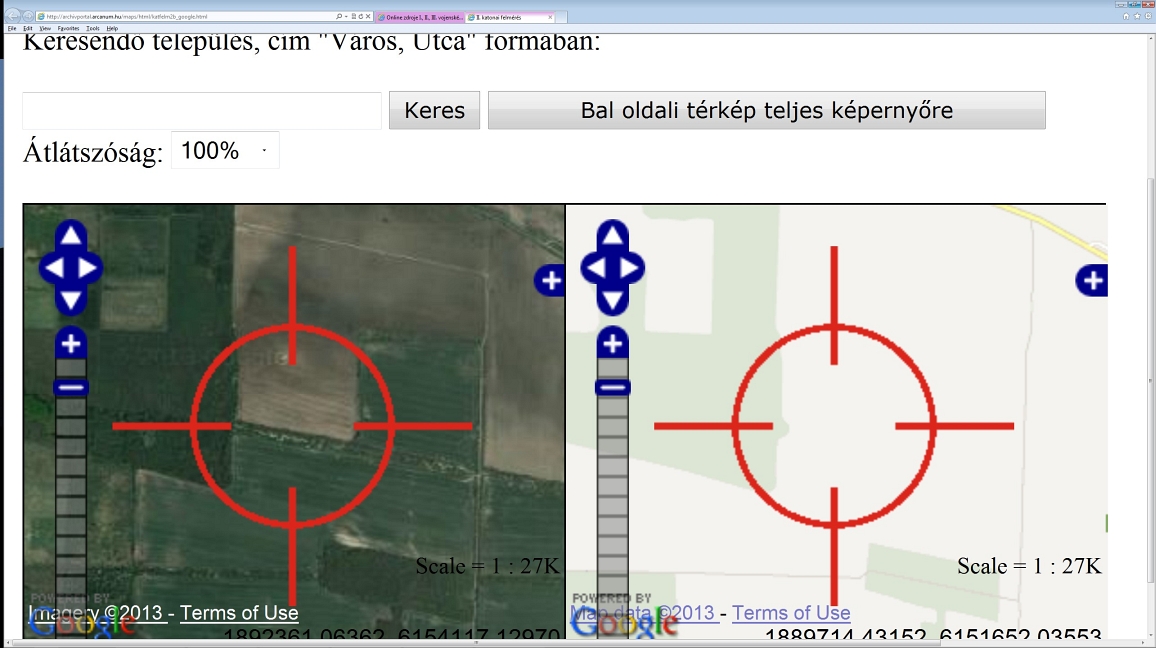Open the browser Home page icon
This screenshot has width=1156, height=648.
1126,16
